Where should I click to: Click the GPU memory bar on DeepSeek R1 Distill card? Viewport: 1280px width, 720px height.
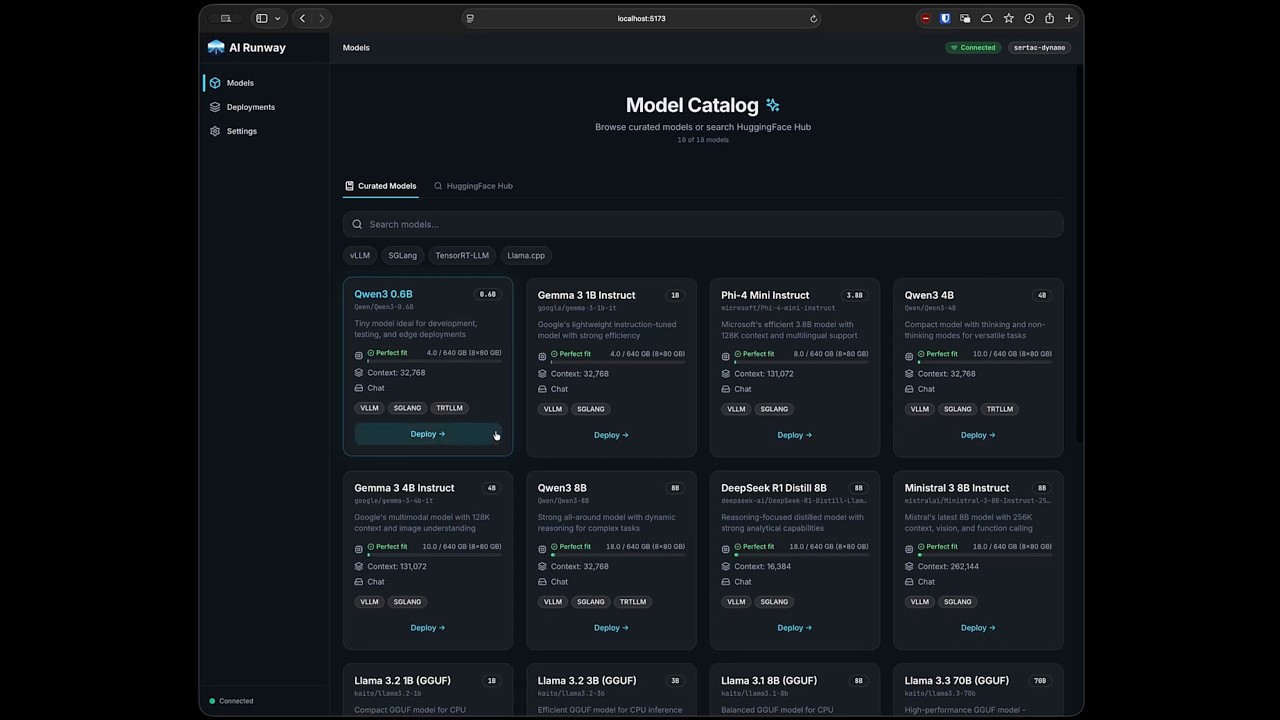(801, 554)
